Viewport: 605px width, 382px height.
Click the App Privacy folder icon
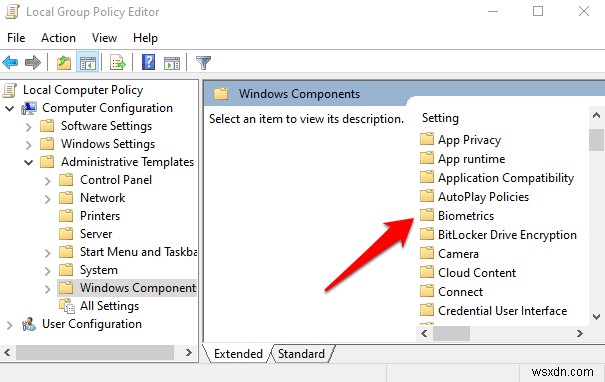point(427,139)
